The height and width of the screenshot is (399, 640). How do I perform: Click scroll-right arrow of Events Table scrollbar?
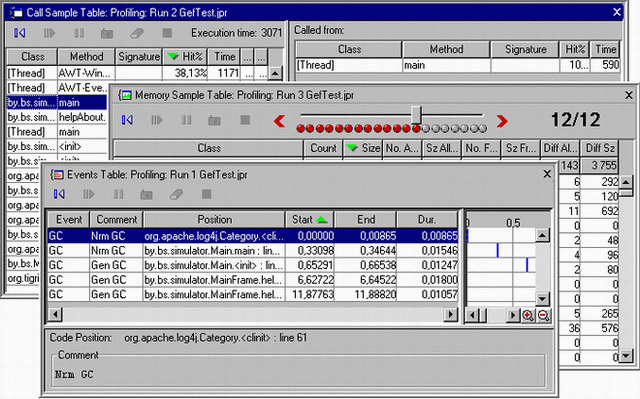tap(451, 315)
